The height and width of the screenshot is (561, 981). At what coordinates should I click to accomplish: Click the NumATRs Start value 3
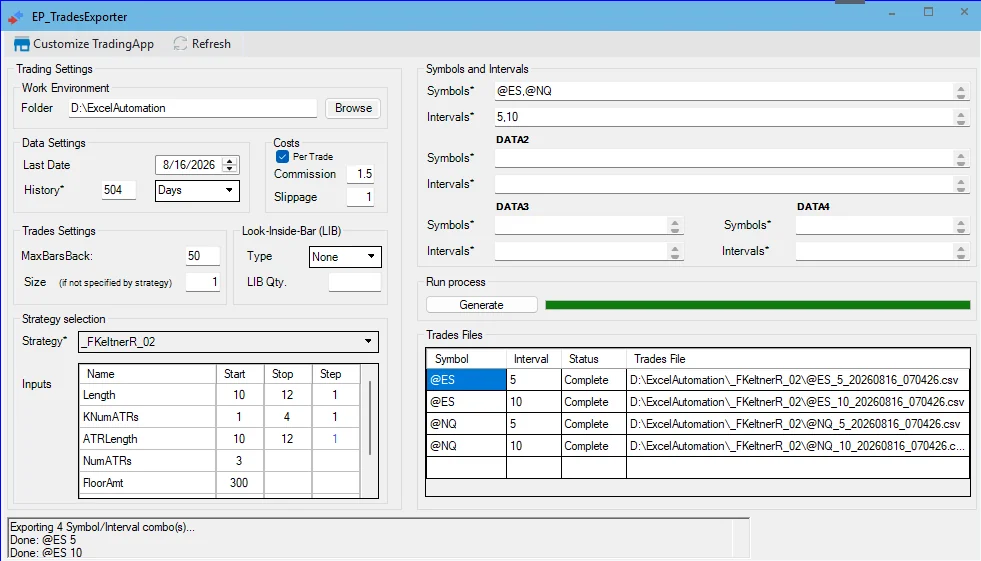pos(239,461)
